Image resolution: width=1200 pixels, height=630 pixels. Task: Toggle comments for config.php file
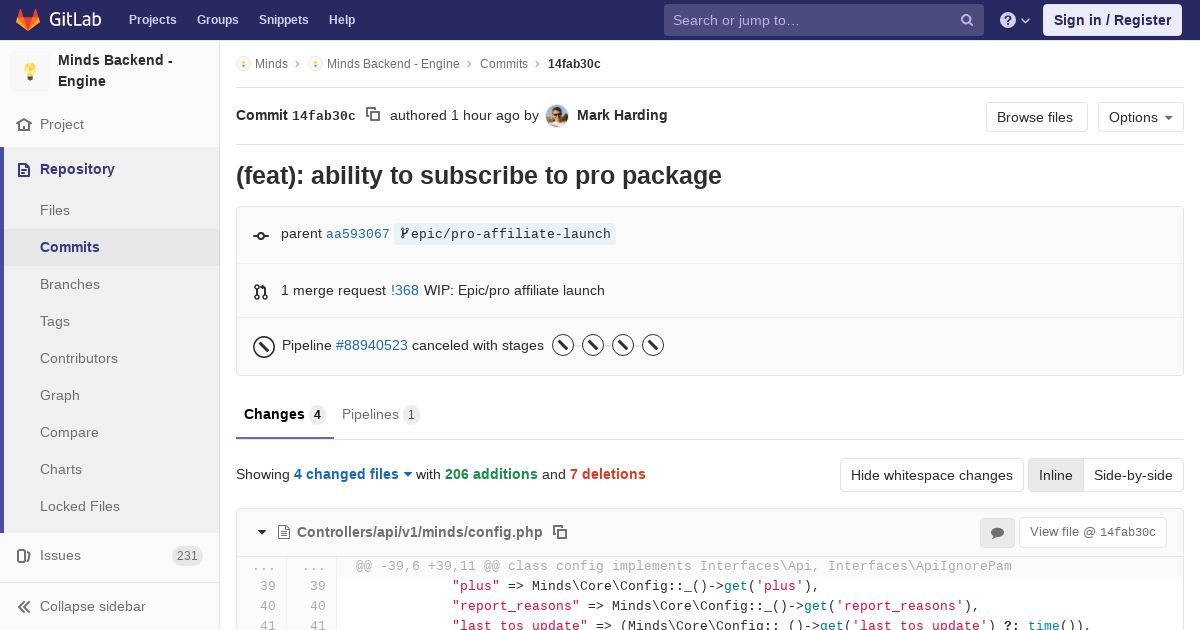997,533
